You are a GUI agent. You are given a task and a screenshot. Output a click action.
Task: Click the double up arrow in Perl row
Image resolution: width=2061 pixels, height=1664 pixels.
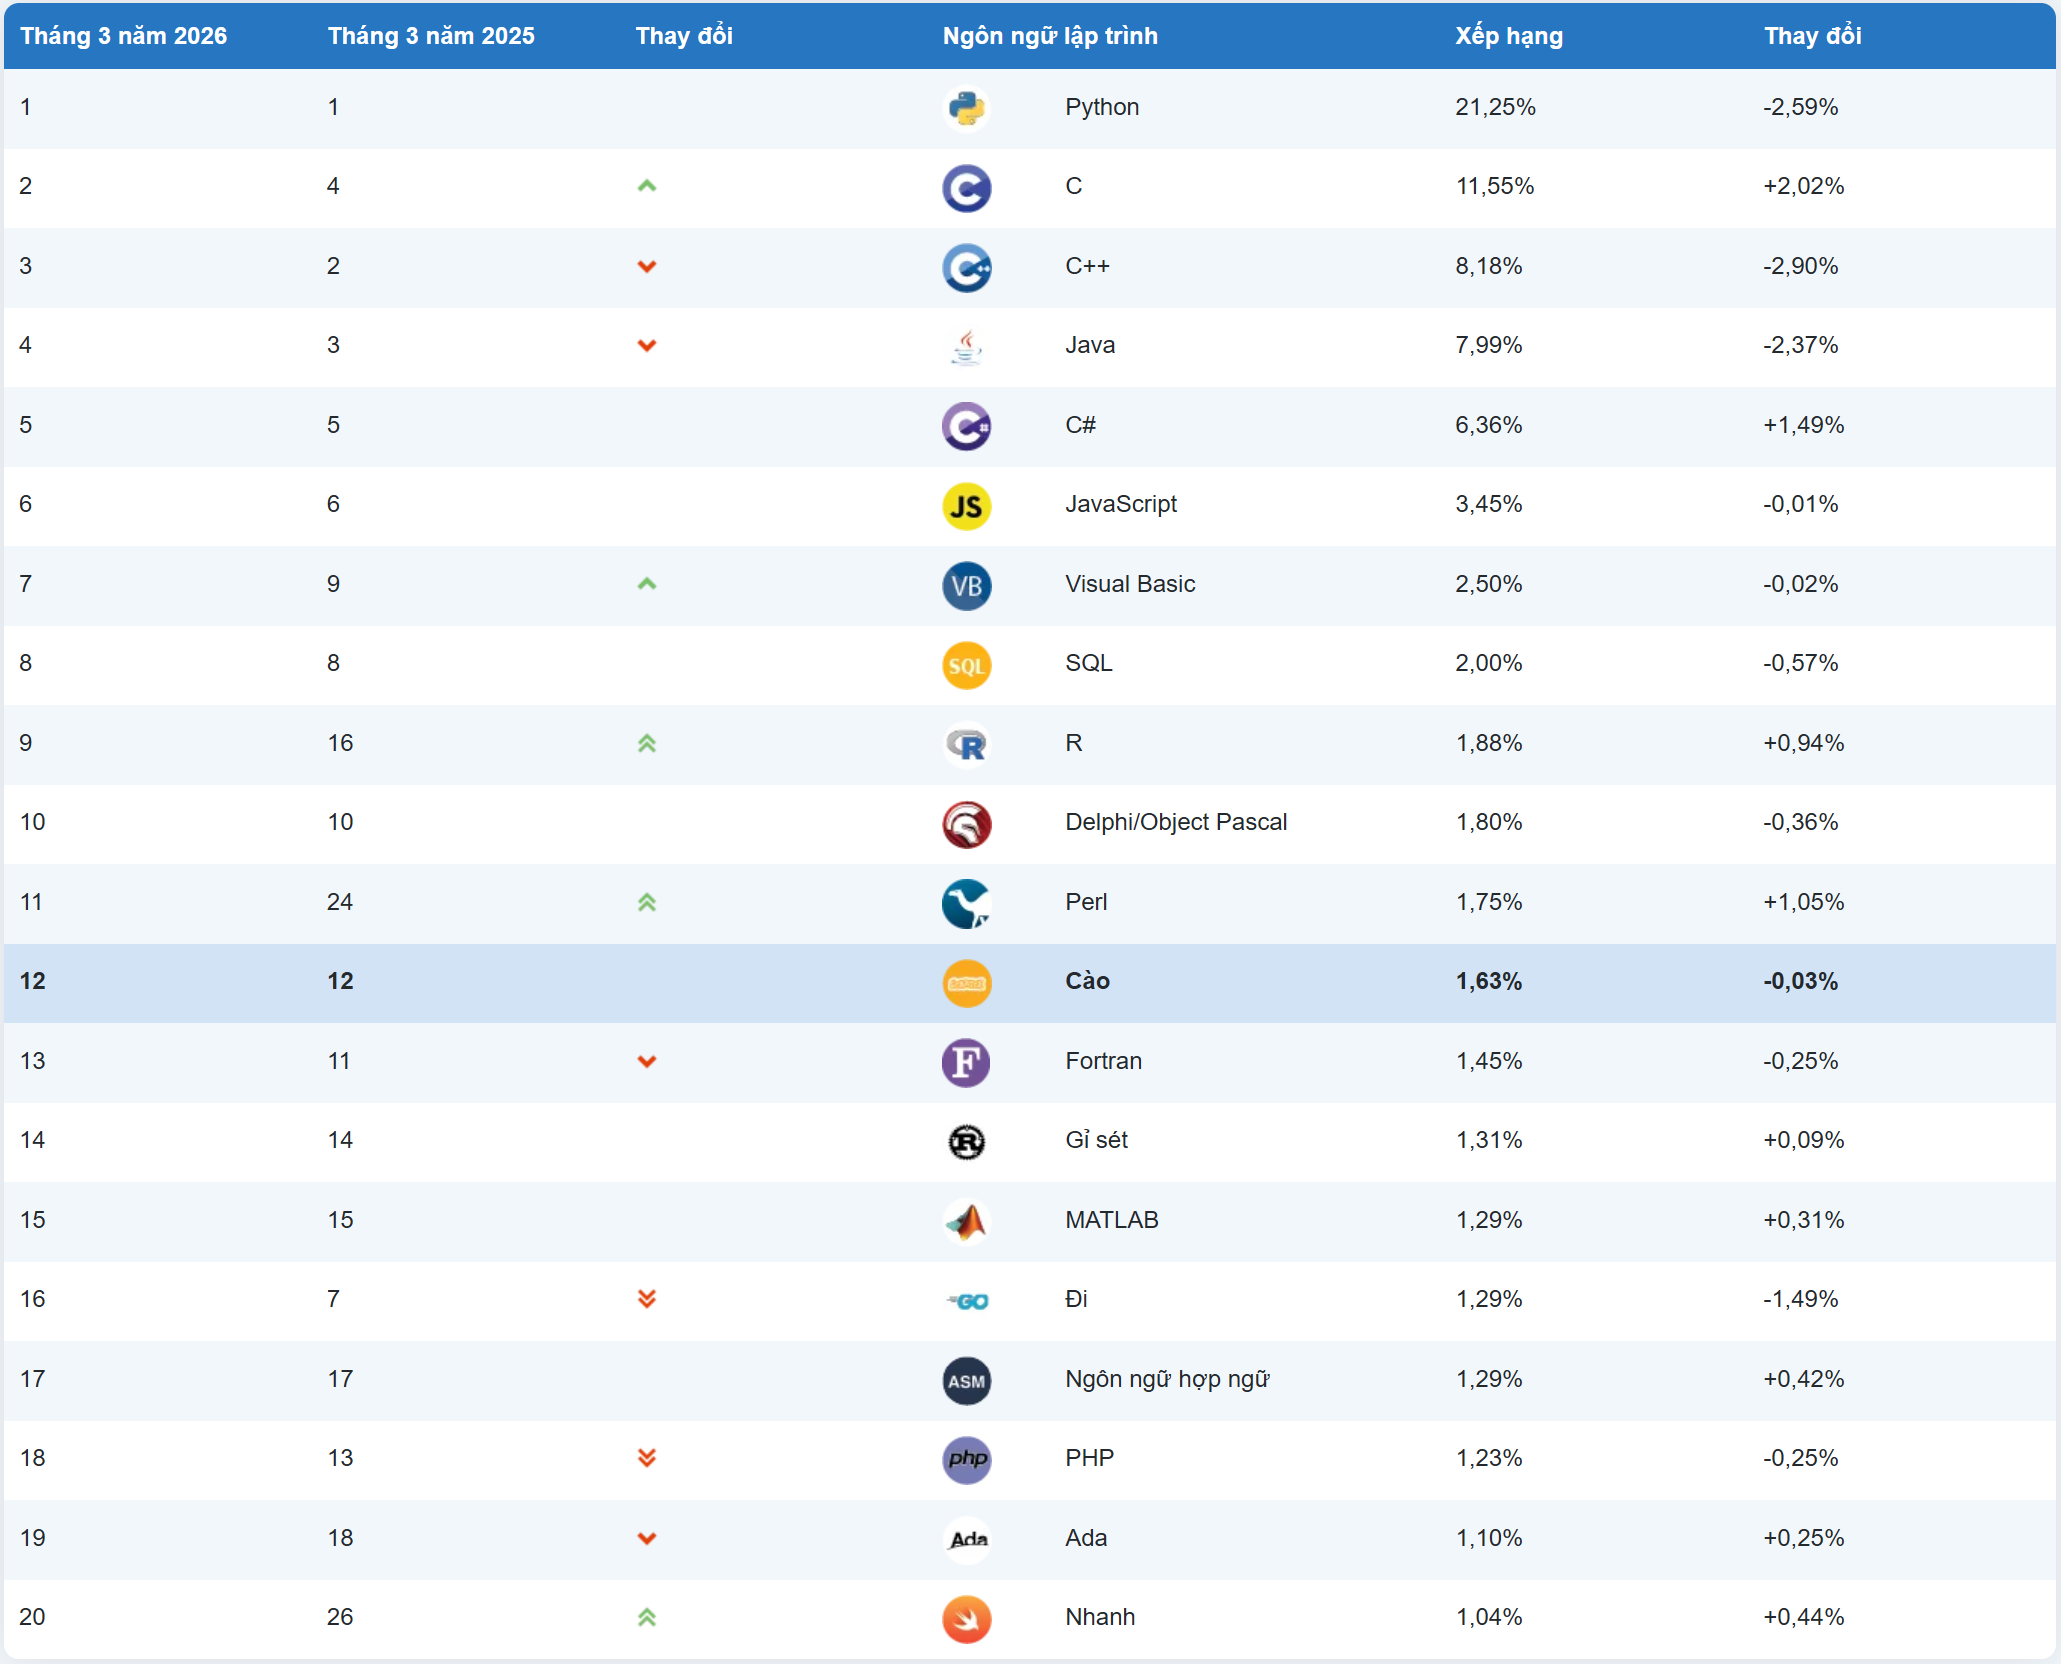647,902
